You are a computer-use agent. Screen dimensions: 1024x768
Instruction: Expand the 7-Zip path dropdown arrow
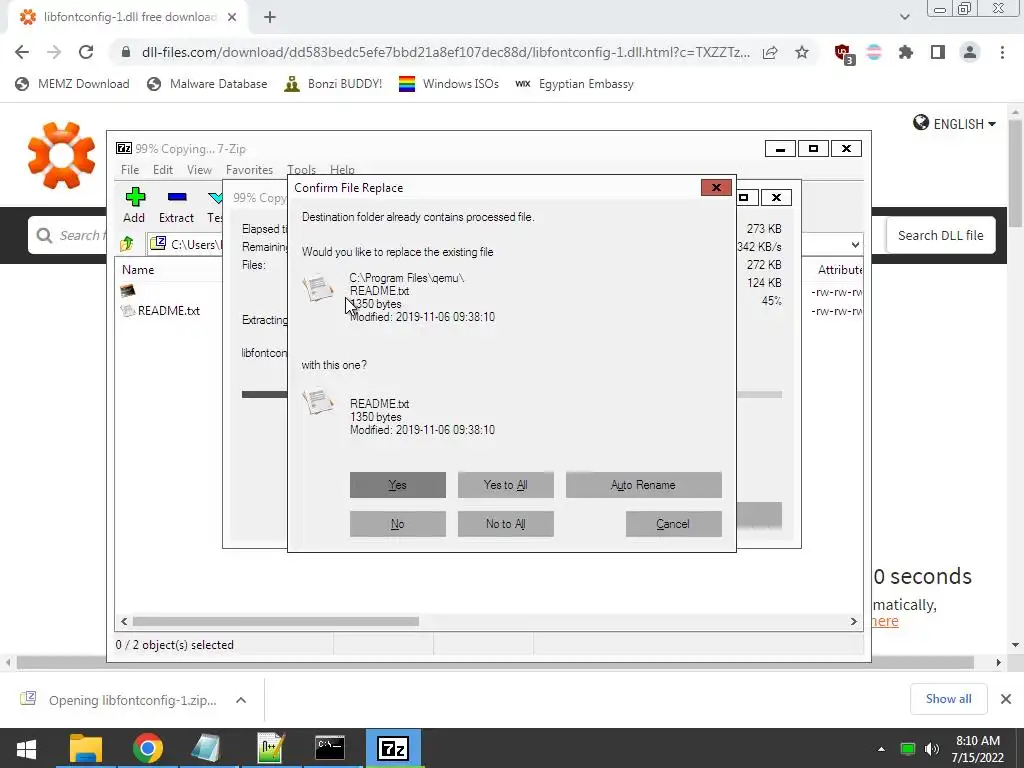coord(855,245)
